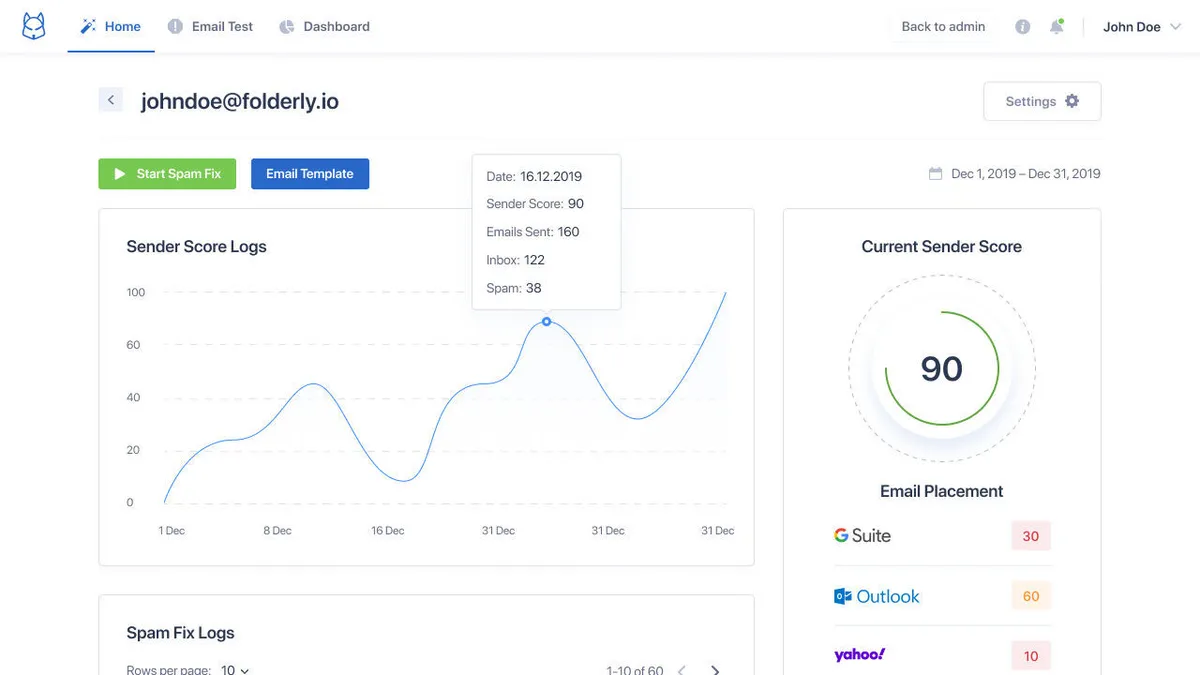Screen dimensions: 1200x675
Task: Click the info icon in top bar
Action: pos(1022,27)
